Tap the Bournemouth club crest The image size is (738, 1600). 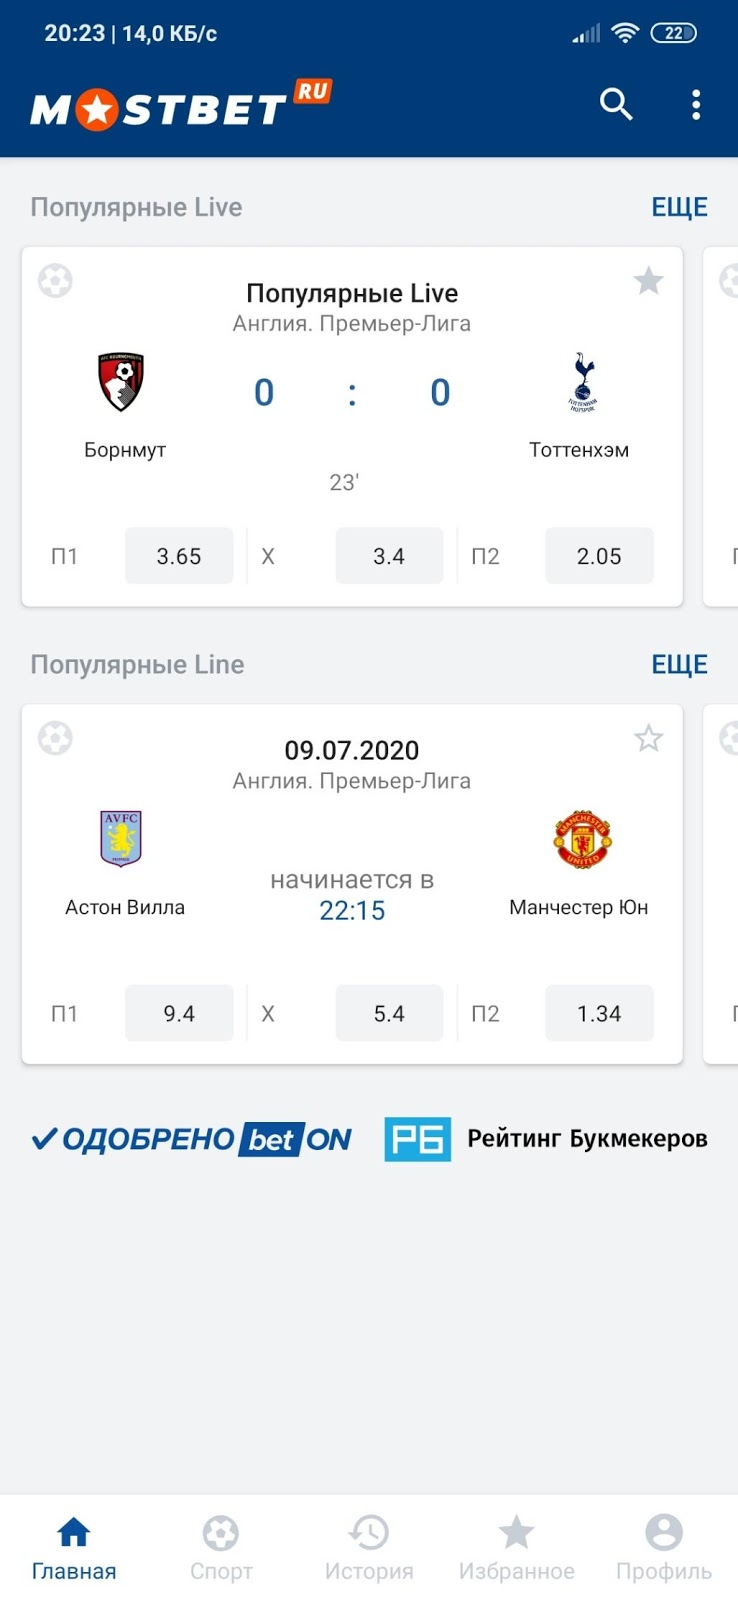(x=121, y=381)
